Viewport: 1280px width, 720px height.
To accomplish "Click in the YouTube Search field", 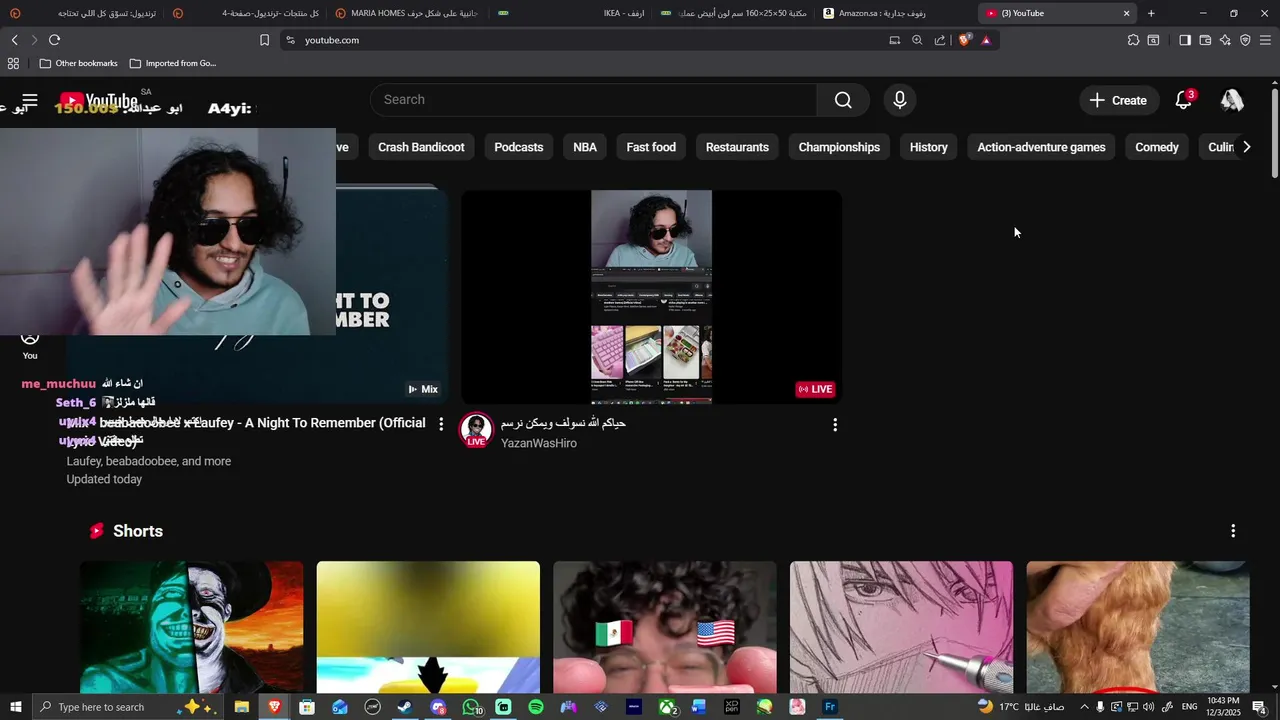I will point(594,100).
